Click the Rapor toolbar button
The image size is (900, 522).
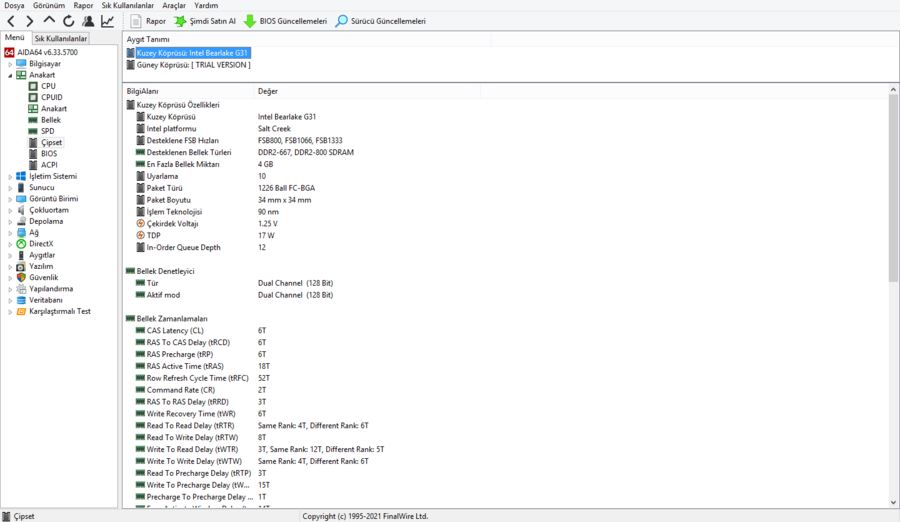pos(148,21)
